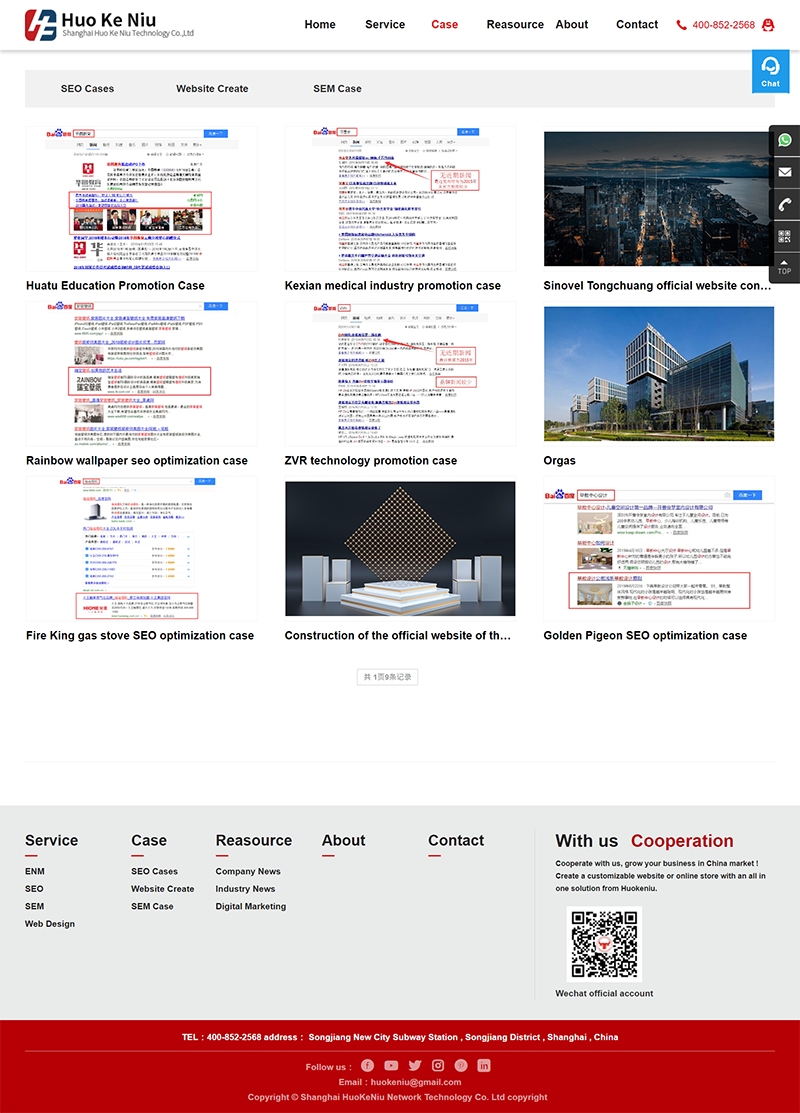Open the QQ penguin icon in the header
This screenshot has height=1113, width=800.
tap(767, 25)
